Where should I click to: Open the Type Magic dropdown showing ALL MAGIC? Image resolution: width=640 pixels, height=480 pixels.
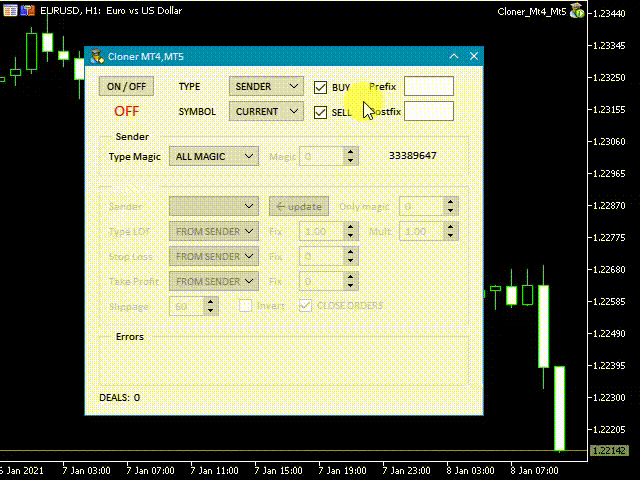click(214, 156)
